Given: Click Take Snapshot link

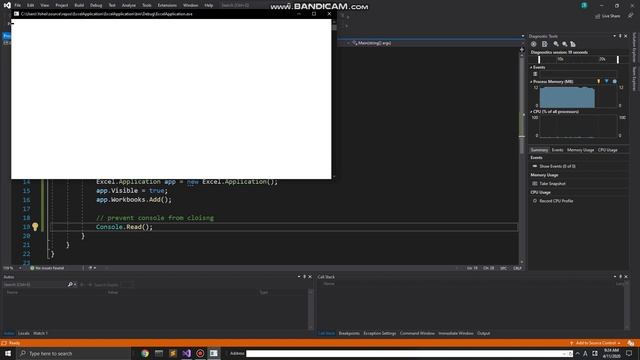Looking at the screenshot, I should click(553, 184).
